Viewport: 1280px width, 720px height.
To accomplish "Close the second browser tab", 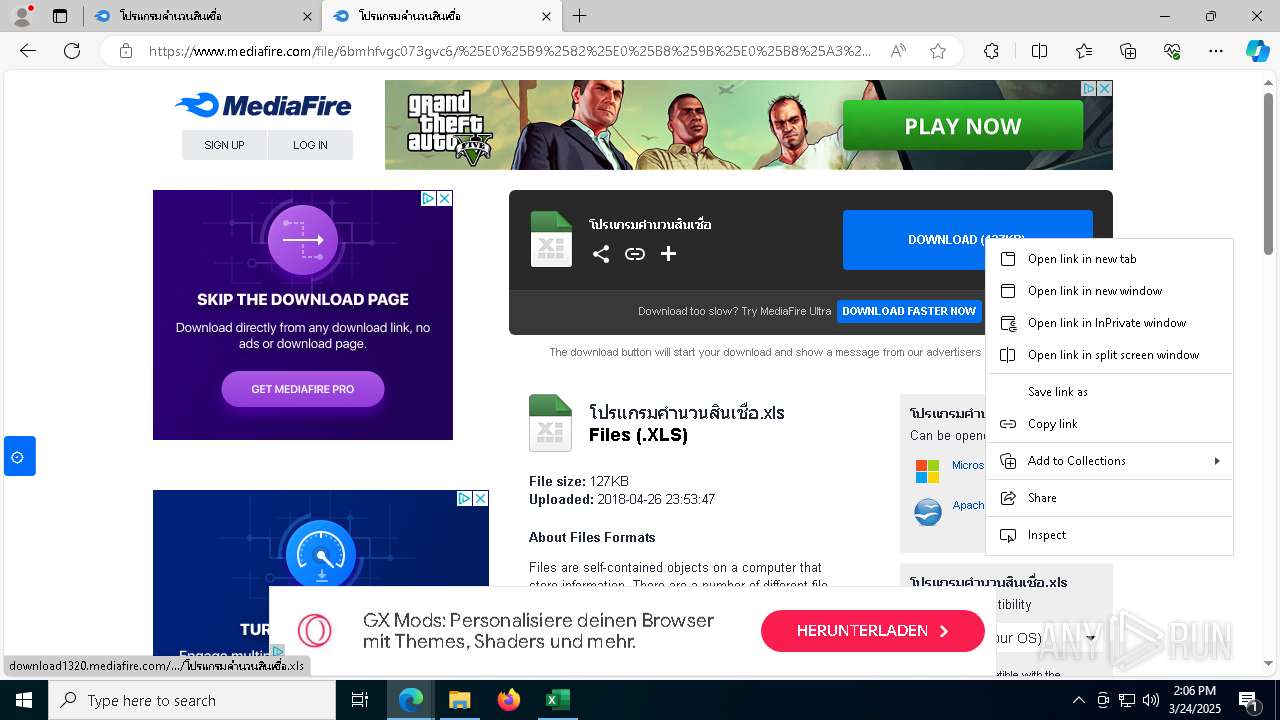I will tap(545, 16).
